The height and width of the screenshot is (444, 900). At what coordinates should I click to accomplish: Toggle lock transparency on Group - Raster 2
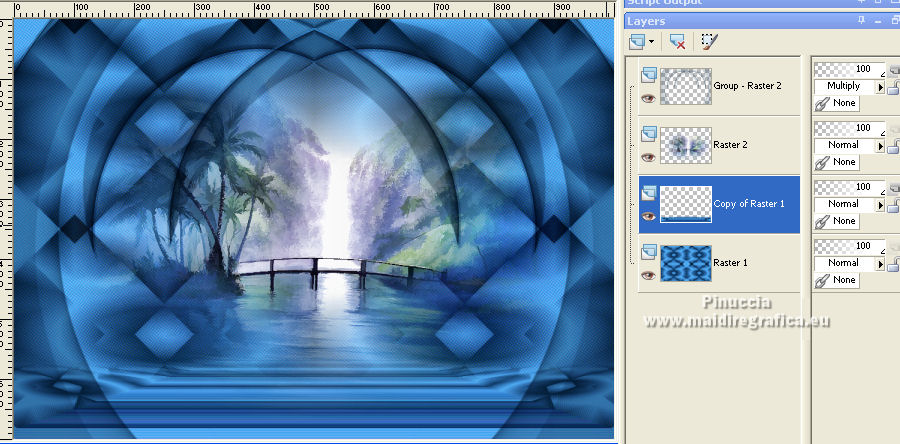(893, 88)
